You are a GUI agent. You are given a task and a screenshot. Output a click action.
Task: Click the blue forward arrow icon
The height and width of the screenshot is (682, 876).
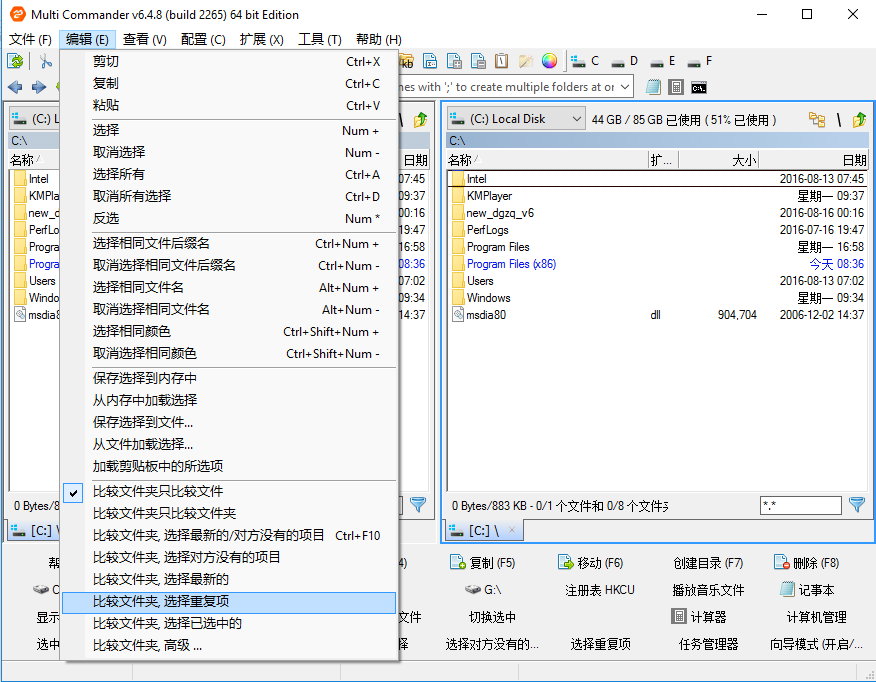click(39, 87)
